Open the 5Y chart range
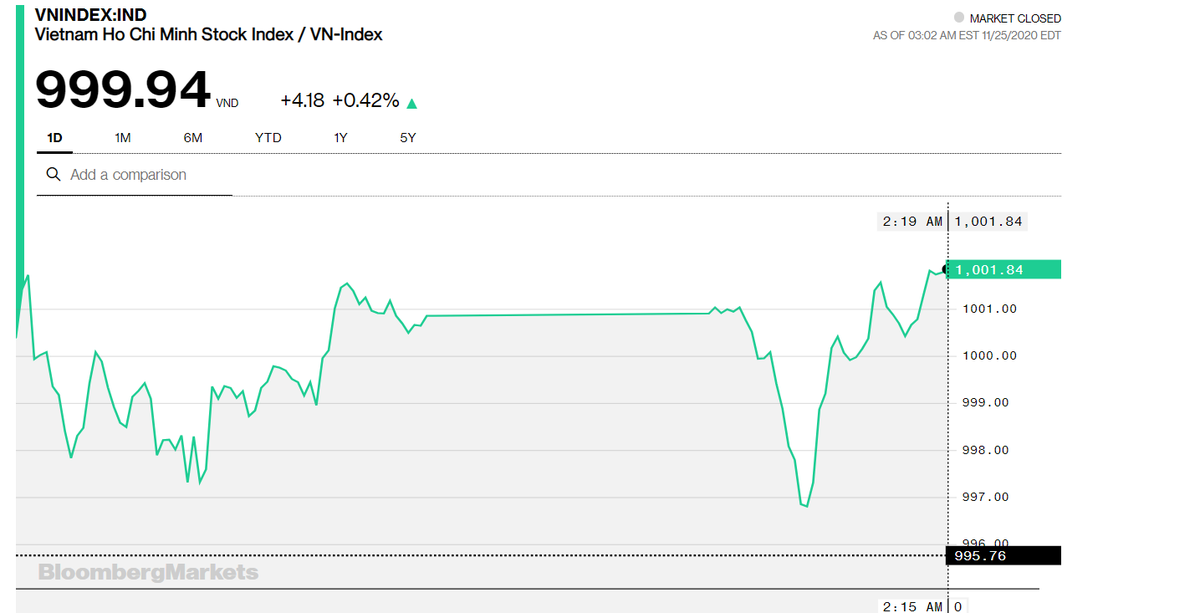This screenshot has width=1200, height=613. pyautogui.click(x=407, y=138)
